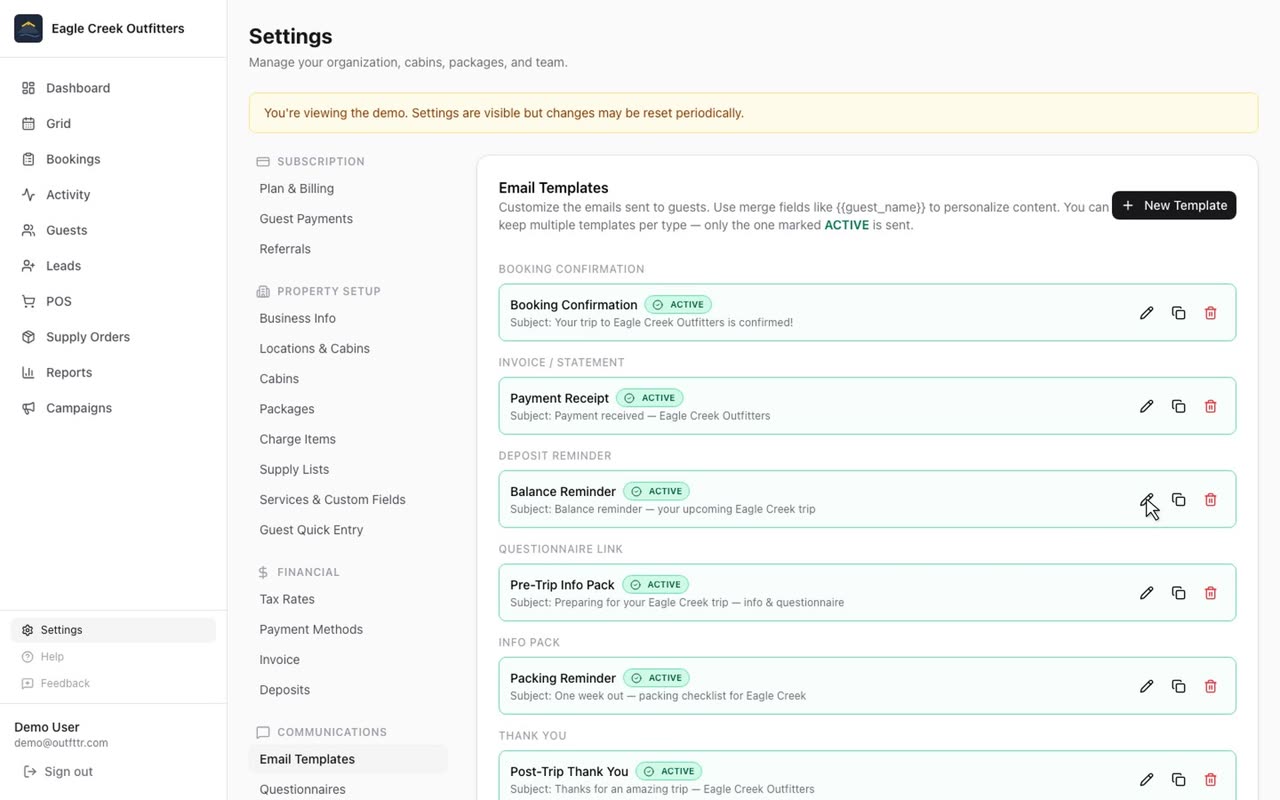
Task: Open the Settings item in the sidebar
Action: pos(113,630)
